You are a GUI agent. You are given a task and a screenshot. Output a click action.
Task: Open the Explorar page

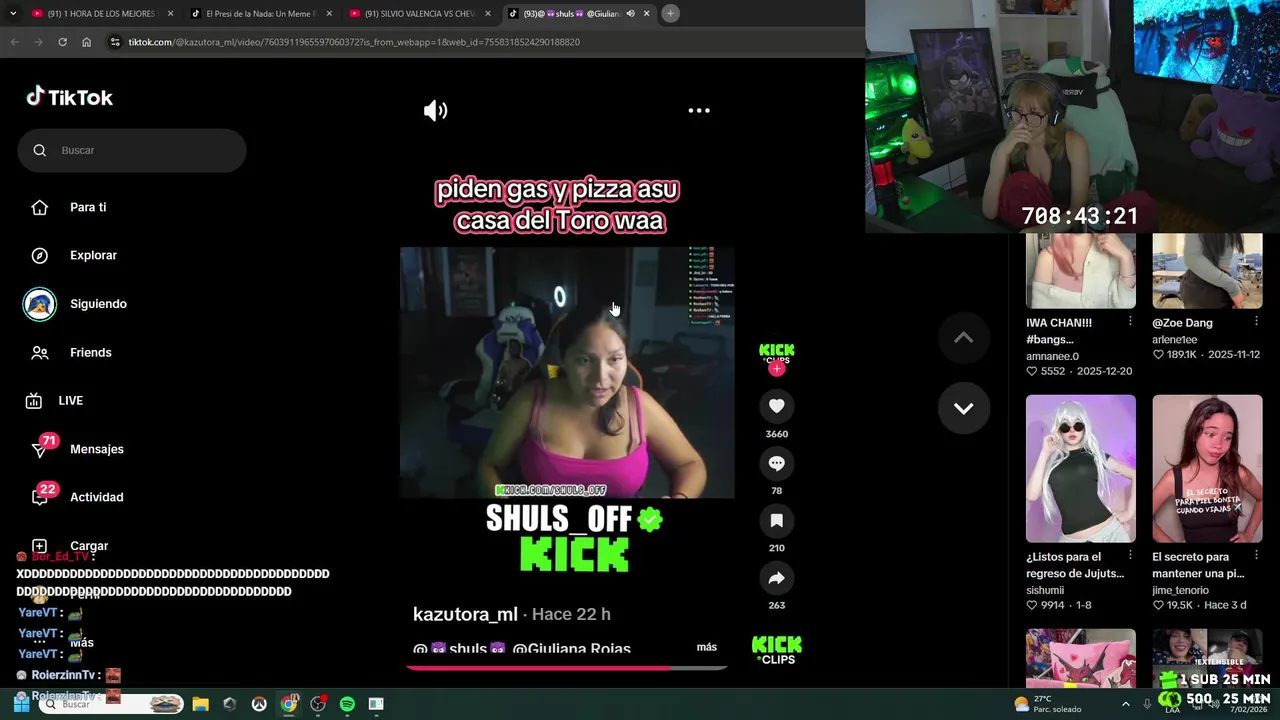(x=93, y=255)
